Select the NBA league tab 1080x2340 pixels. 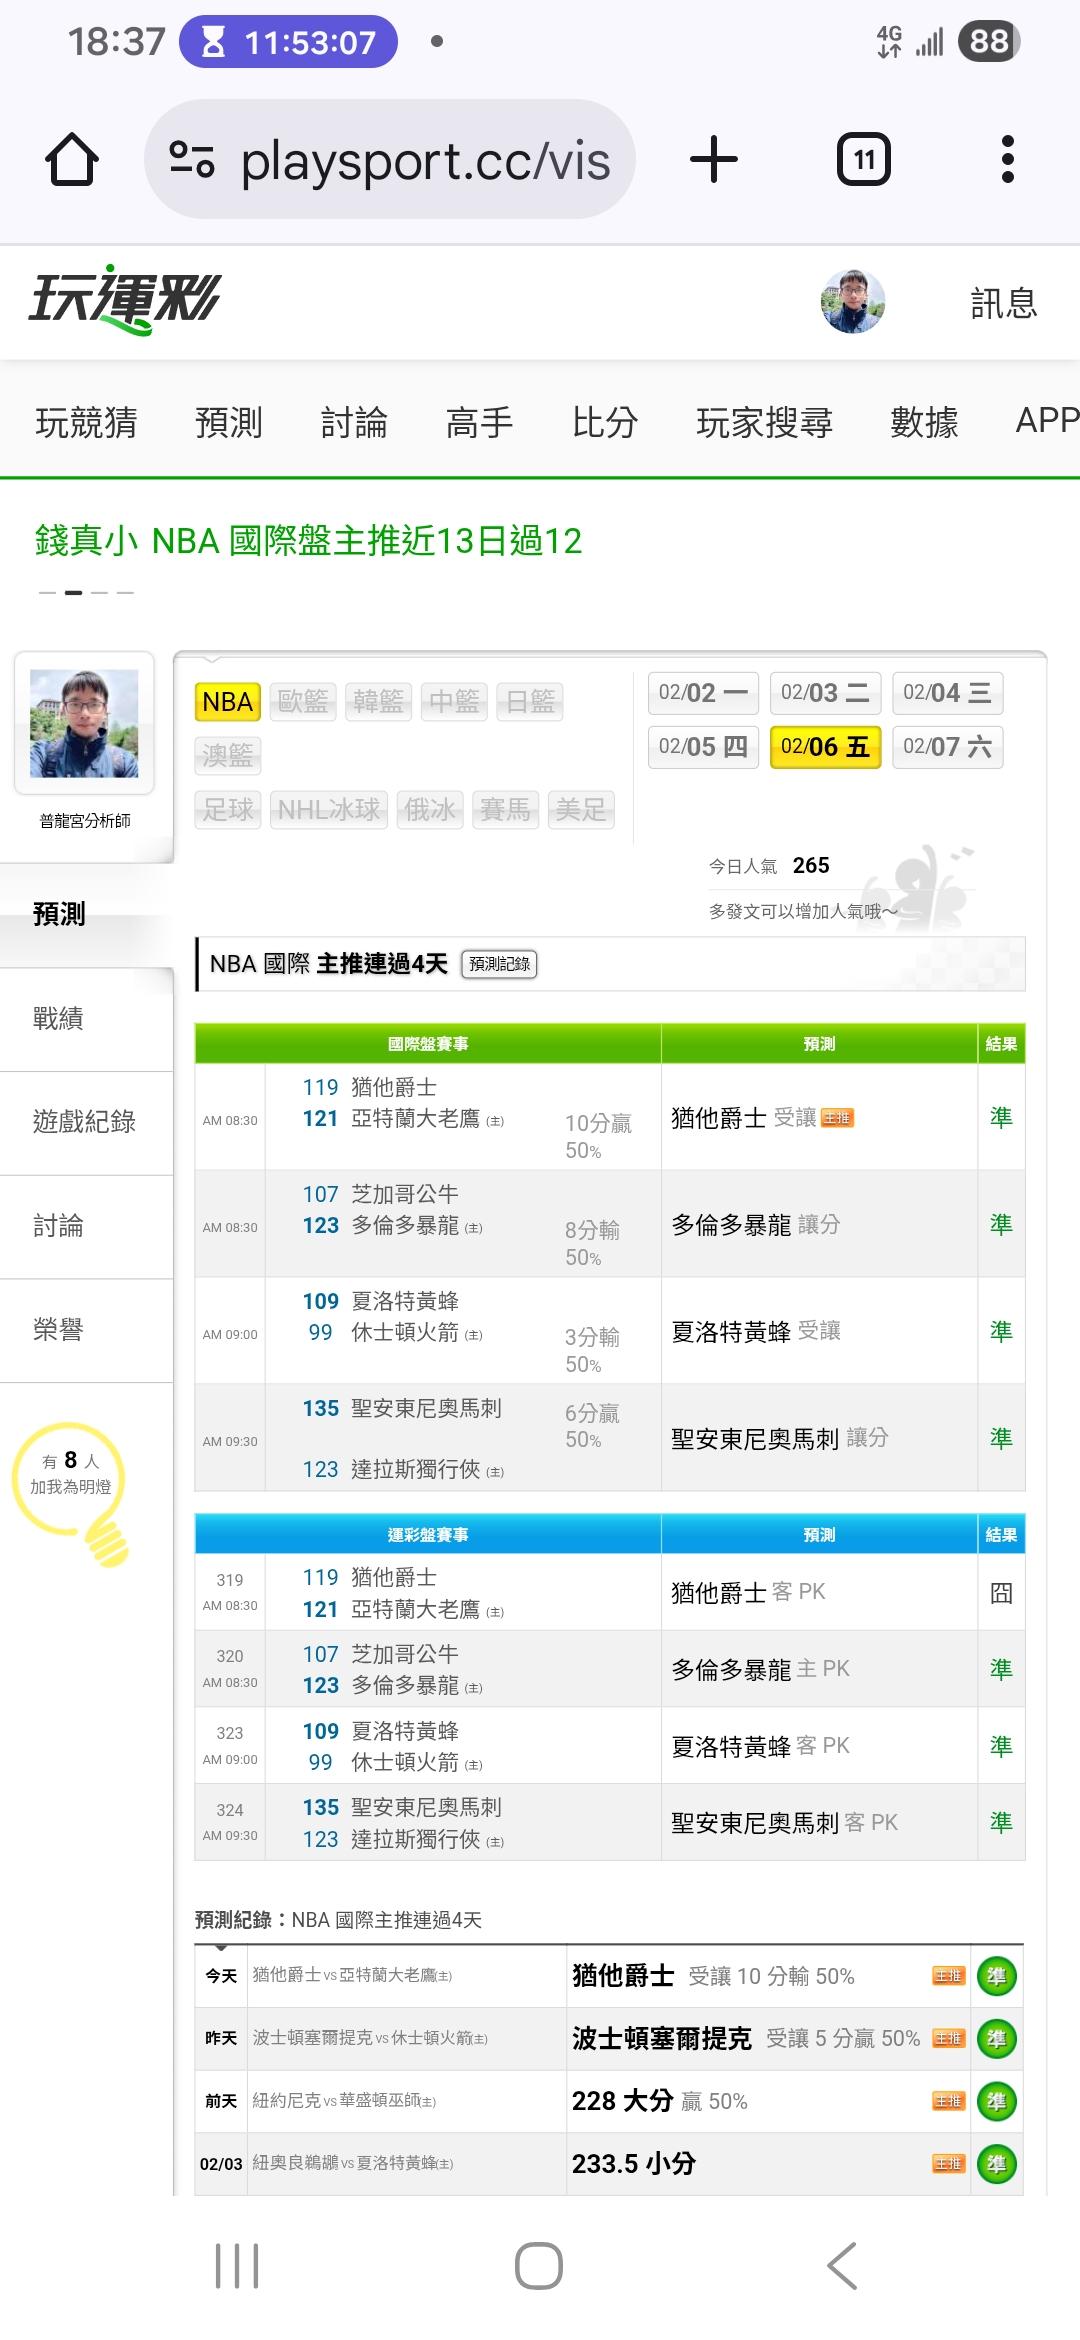pyautogui.click(x=227, y=702)
